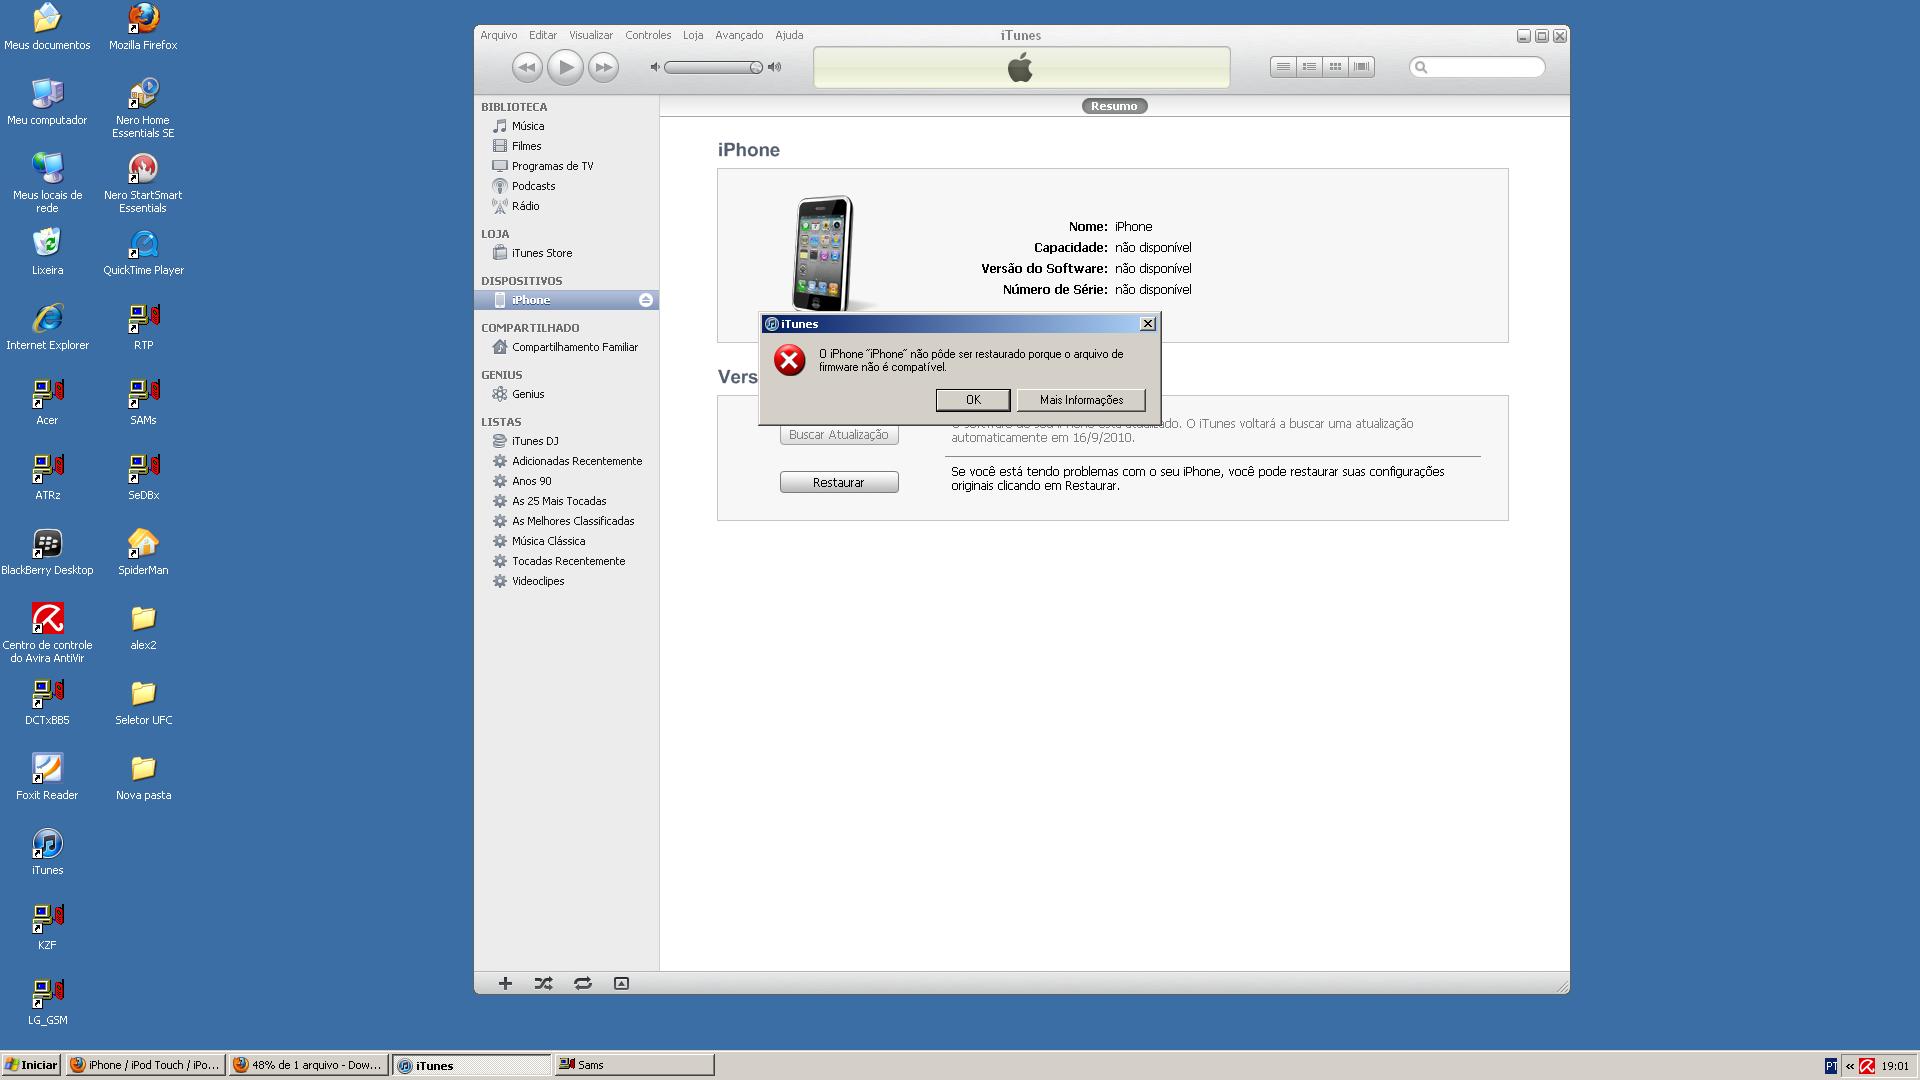
Task: Switch to album list view icon
Action: [x=1309, y=67]
